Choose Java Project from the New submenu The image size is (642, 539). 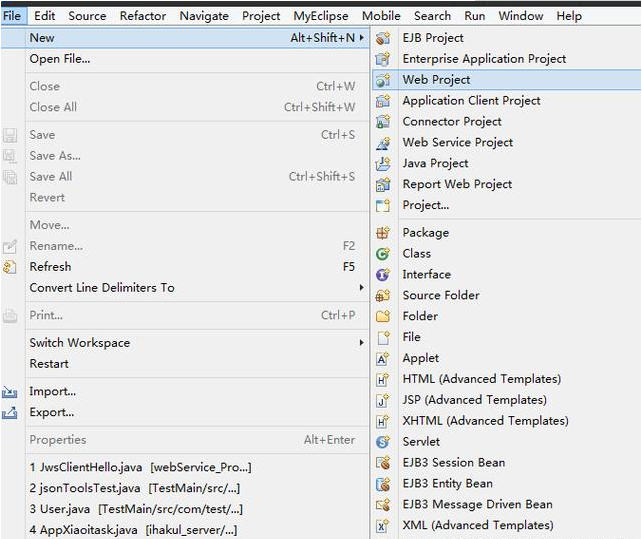(435, 163)
